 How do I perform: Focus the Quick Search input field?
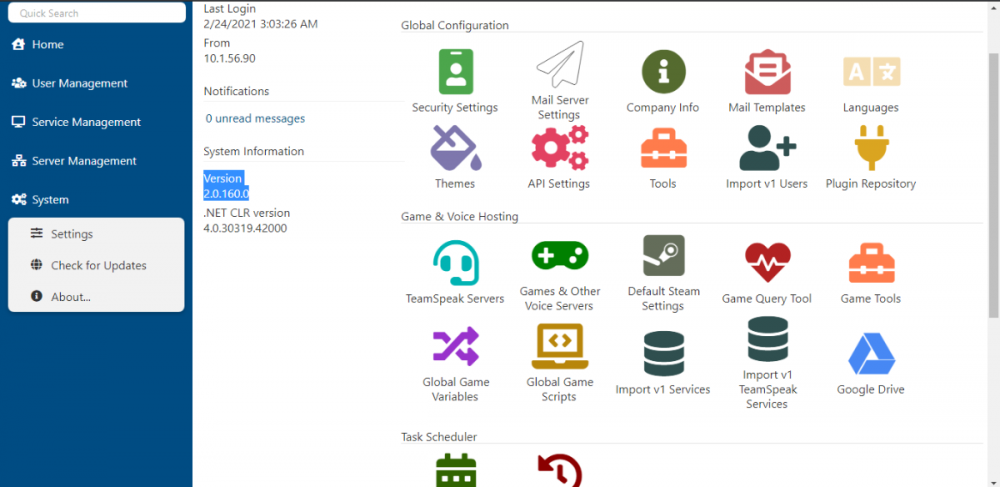click(x=96, y=13)
